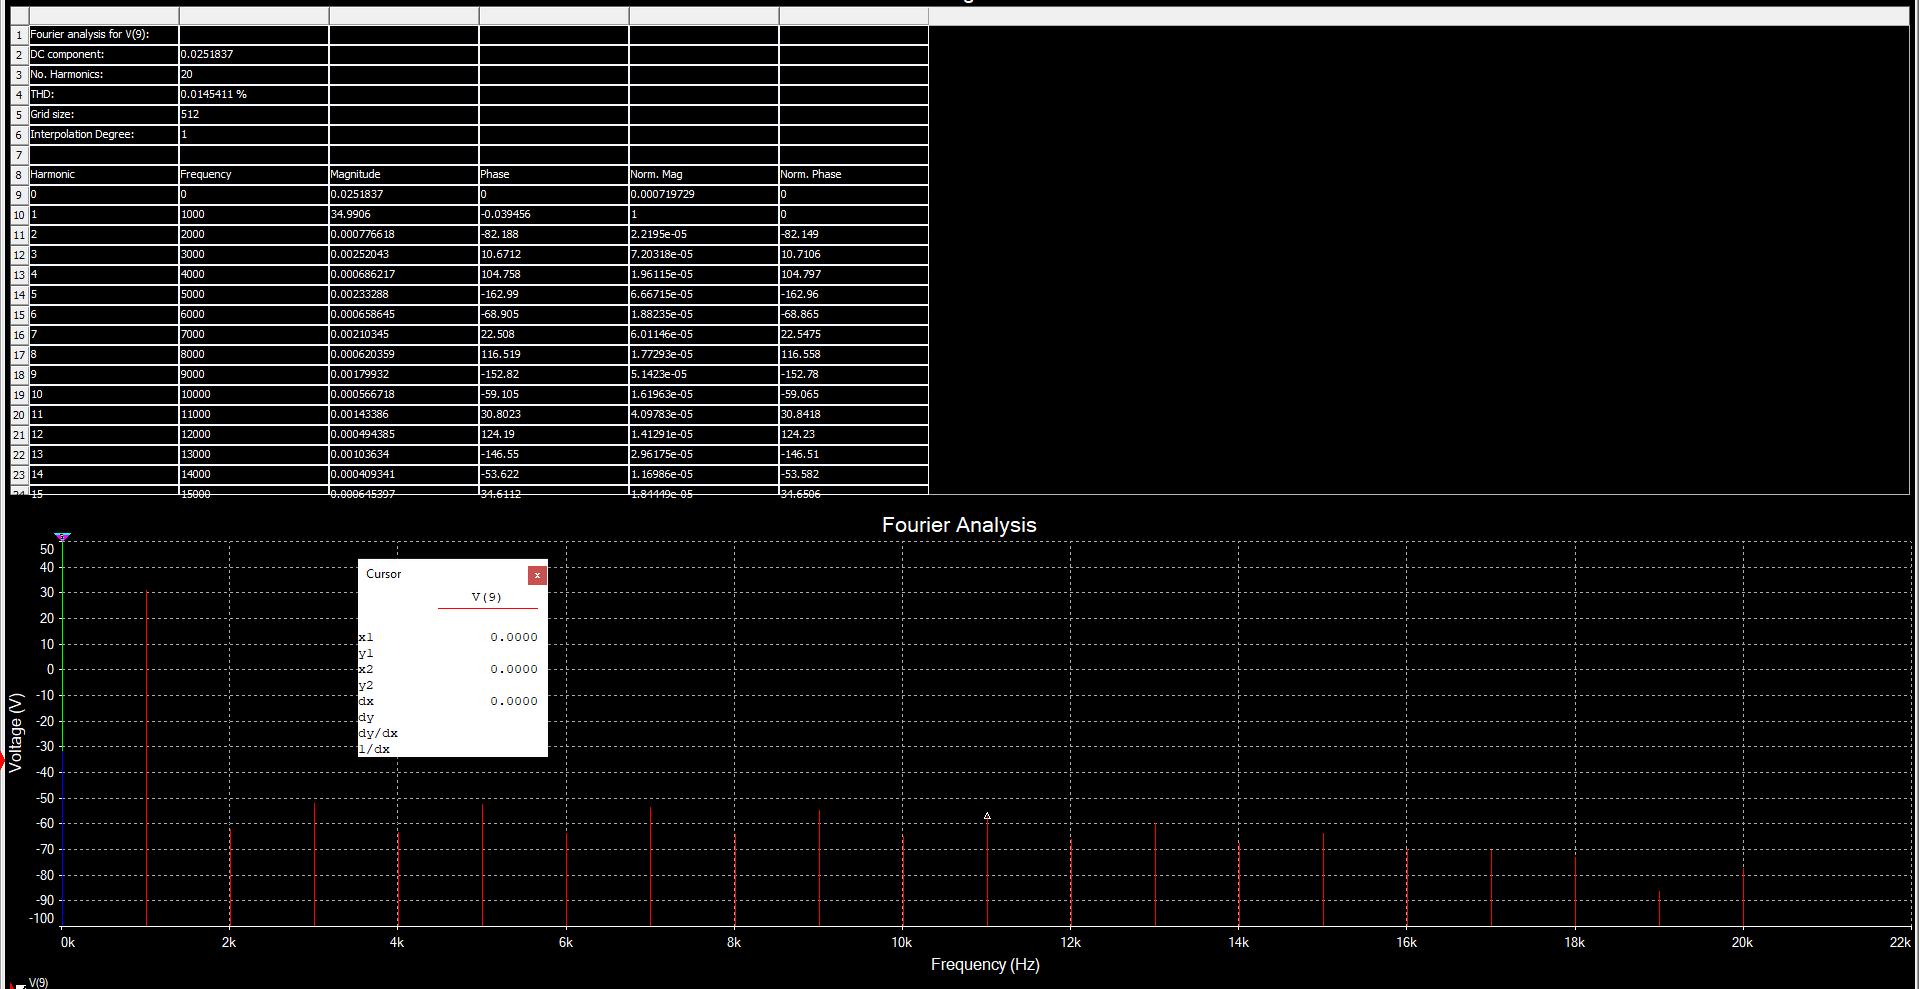
Task: Click the x1 value 0.0000 in Cursor window
Action: [513, 637]
